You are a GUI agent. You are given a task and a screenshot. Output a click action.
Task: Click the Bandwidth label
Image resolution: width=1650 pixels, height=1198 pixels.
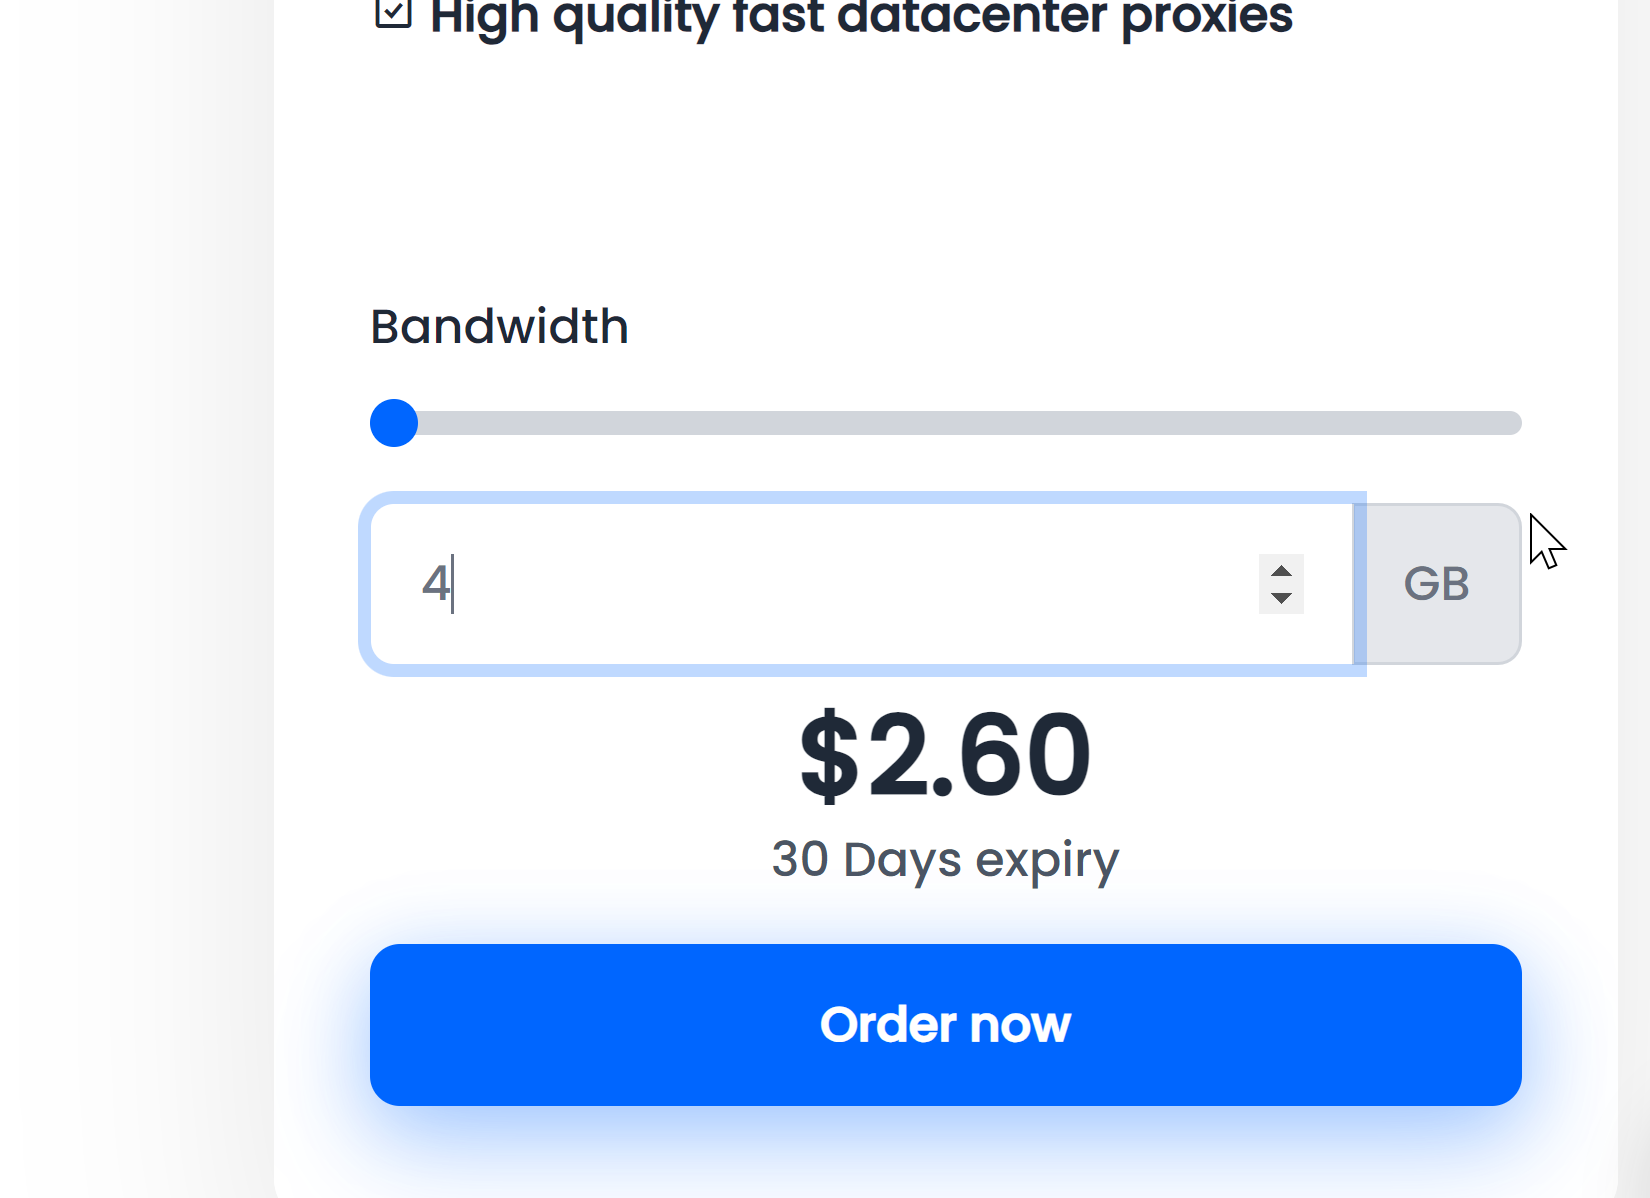(499, 327)
